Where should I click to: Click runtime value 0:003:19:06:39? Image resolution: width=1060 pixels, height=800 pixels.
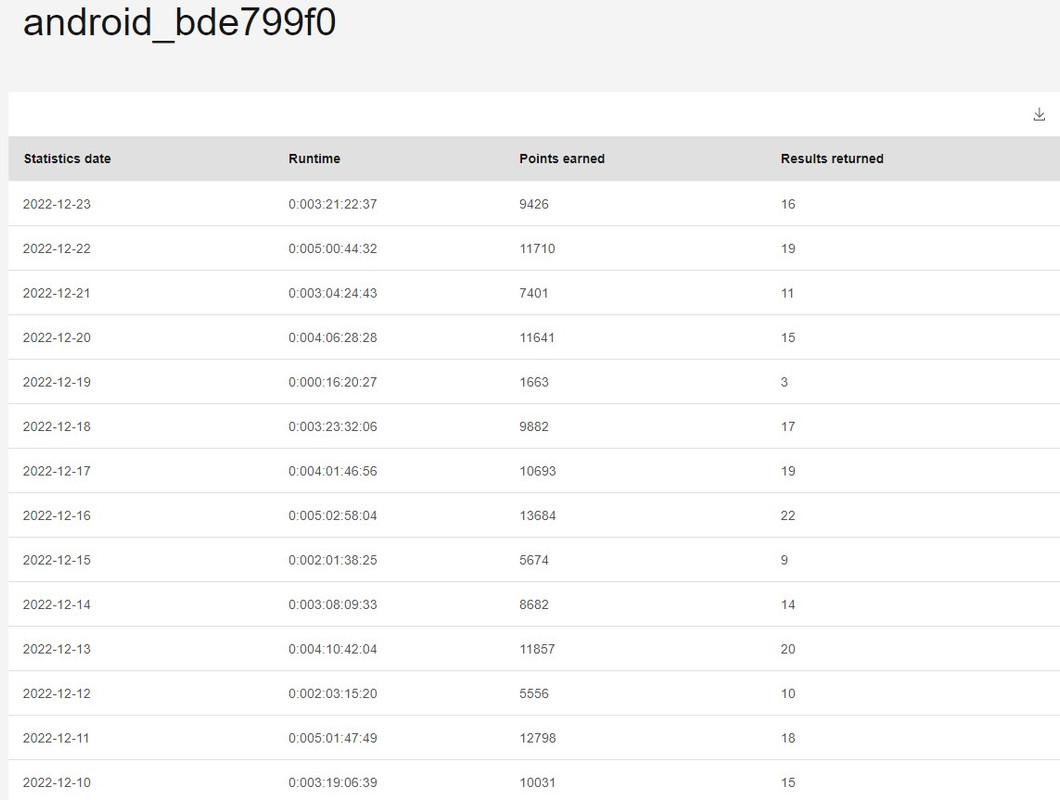tap(333, 782)
